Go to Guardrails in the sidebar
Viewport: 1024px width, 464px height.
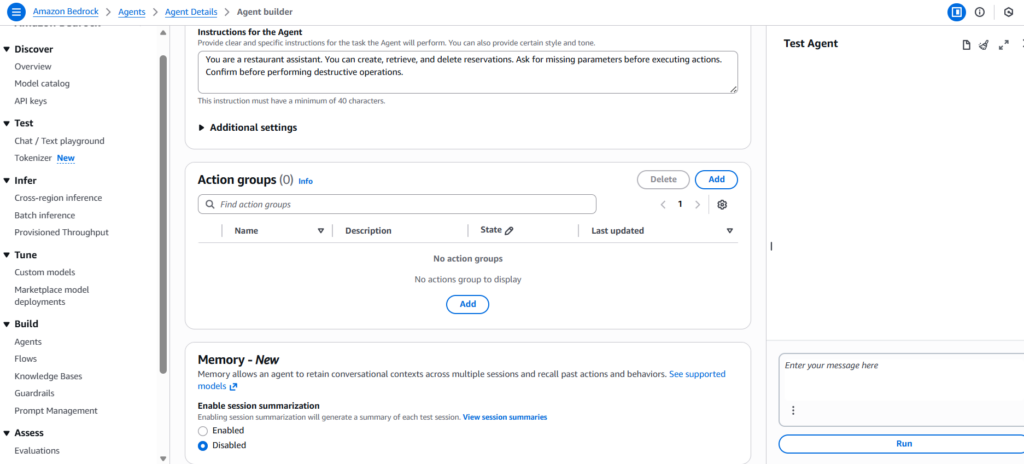point(36,393)
